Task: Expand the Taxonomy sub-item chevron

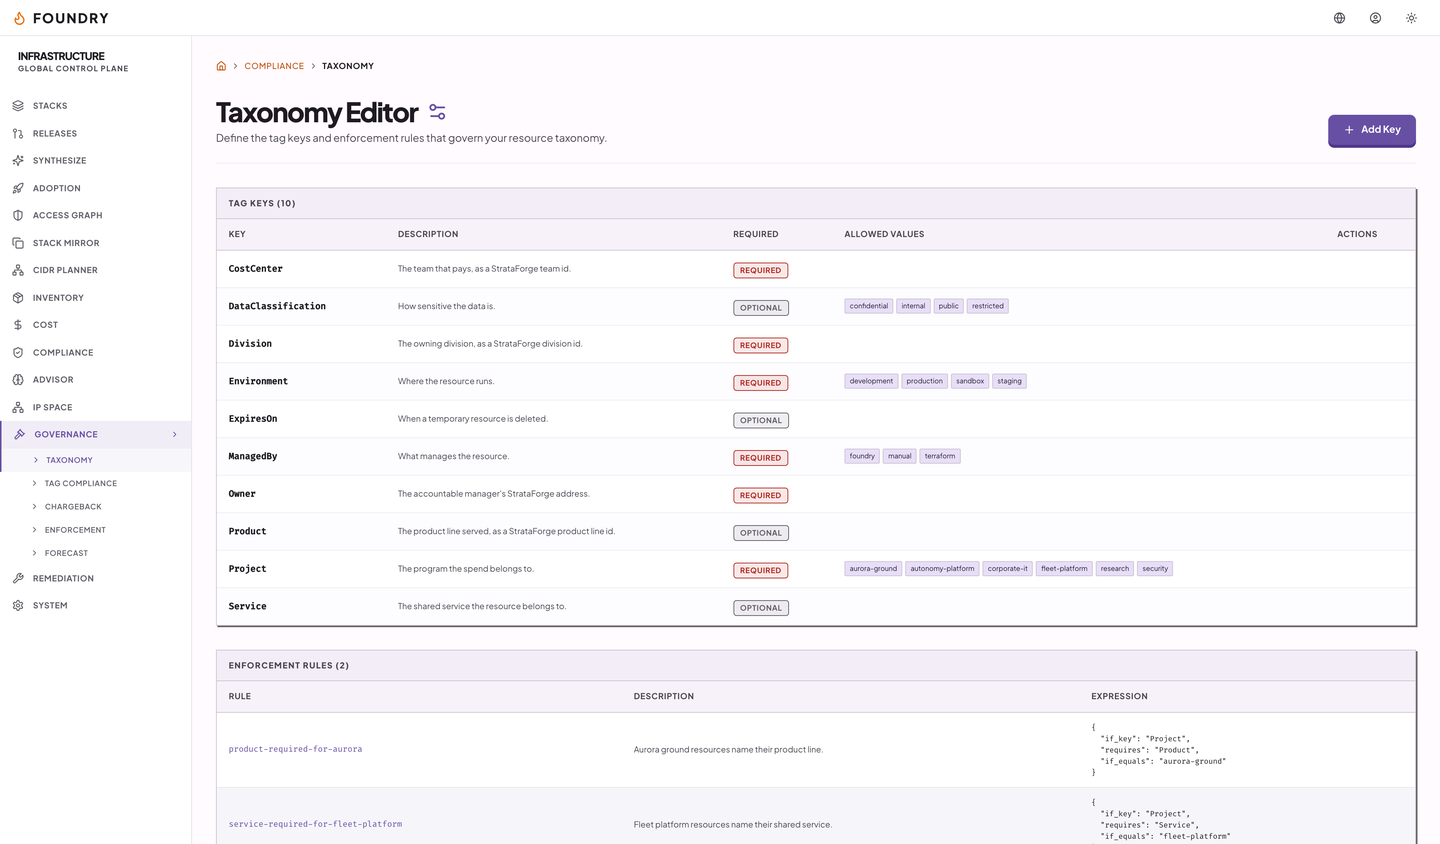Action: pyautogui.click(x=36, y=460)
